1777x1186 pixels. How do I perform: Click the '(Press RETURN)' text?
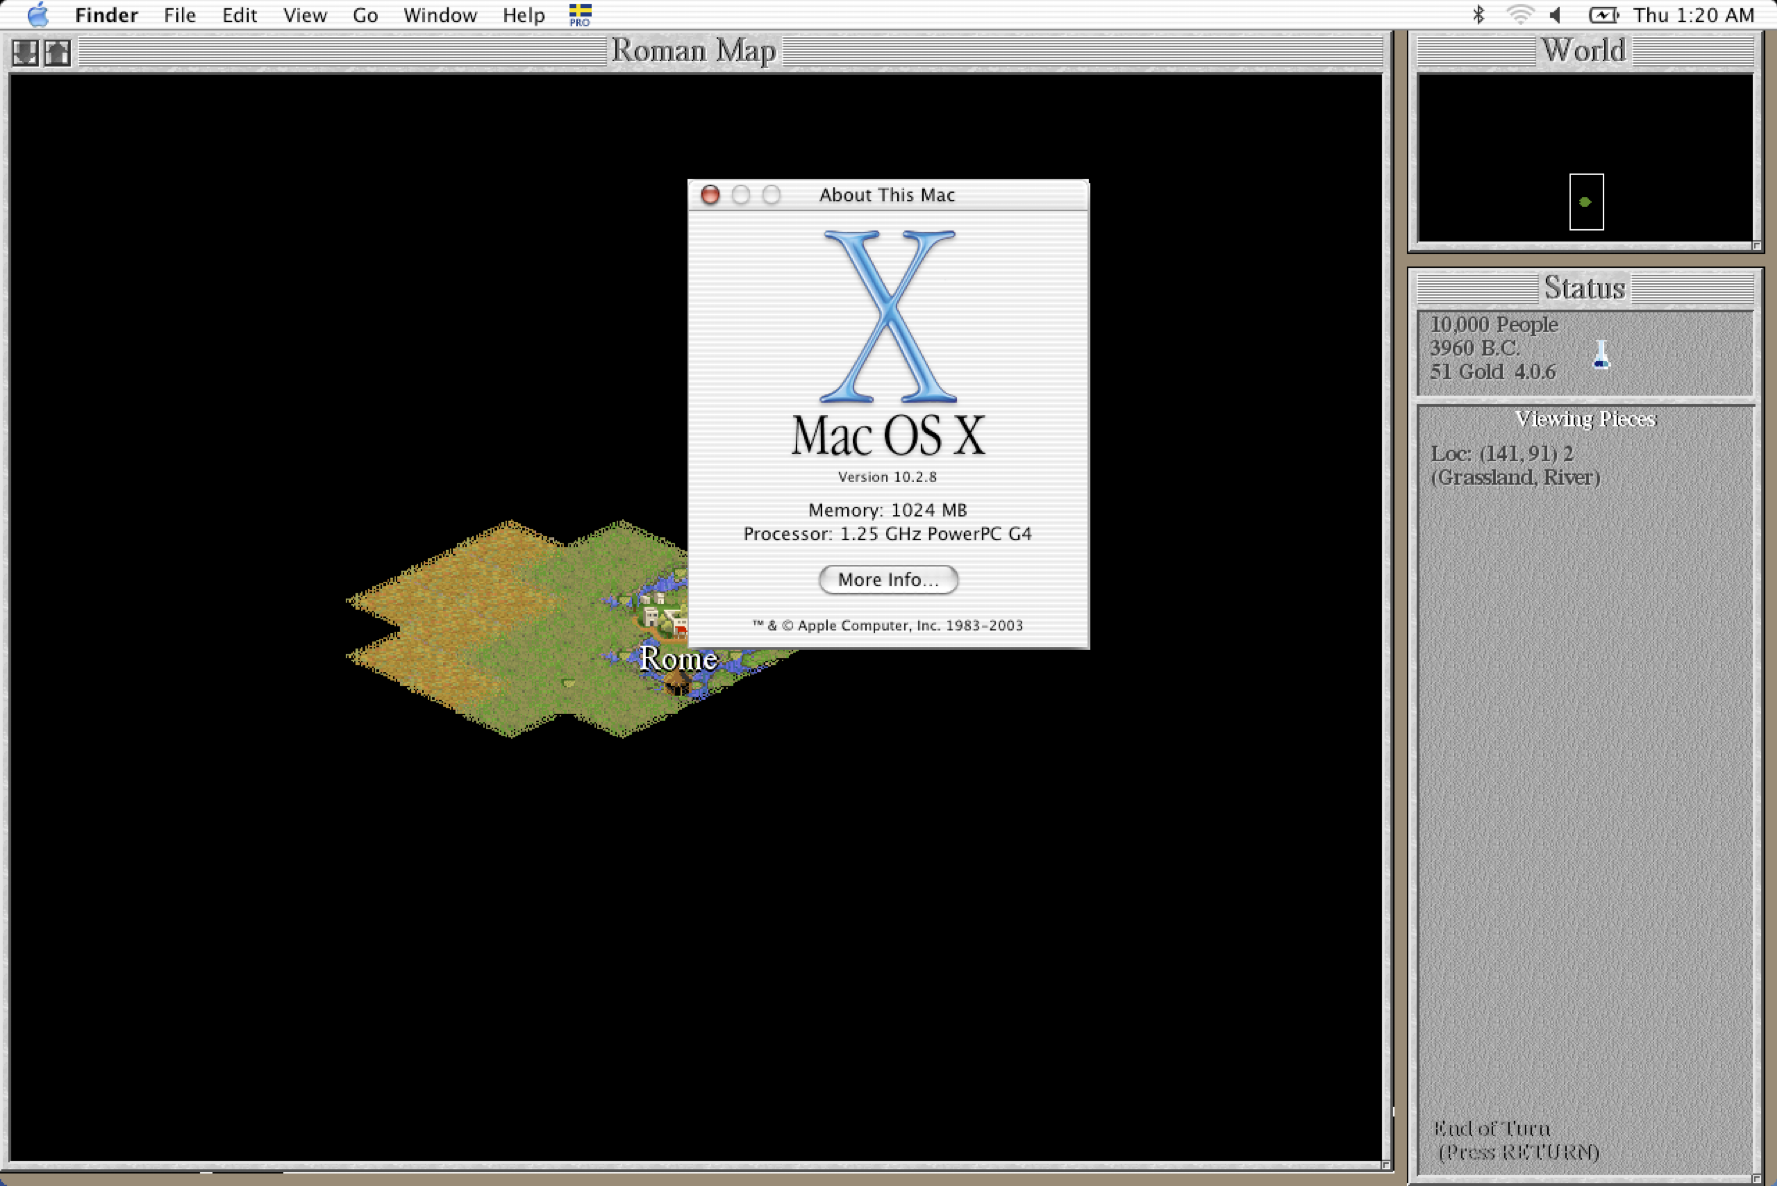(x=1519, y=1153)
